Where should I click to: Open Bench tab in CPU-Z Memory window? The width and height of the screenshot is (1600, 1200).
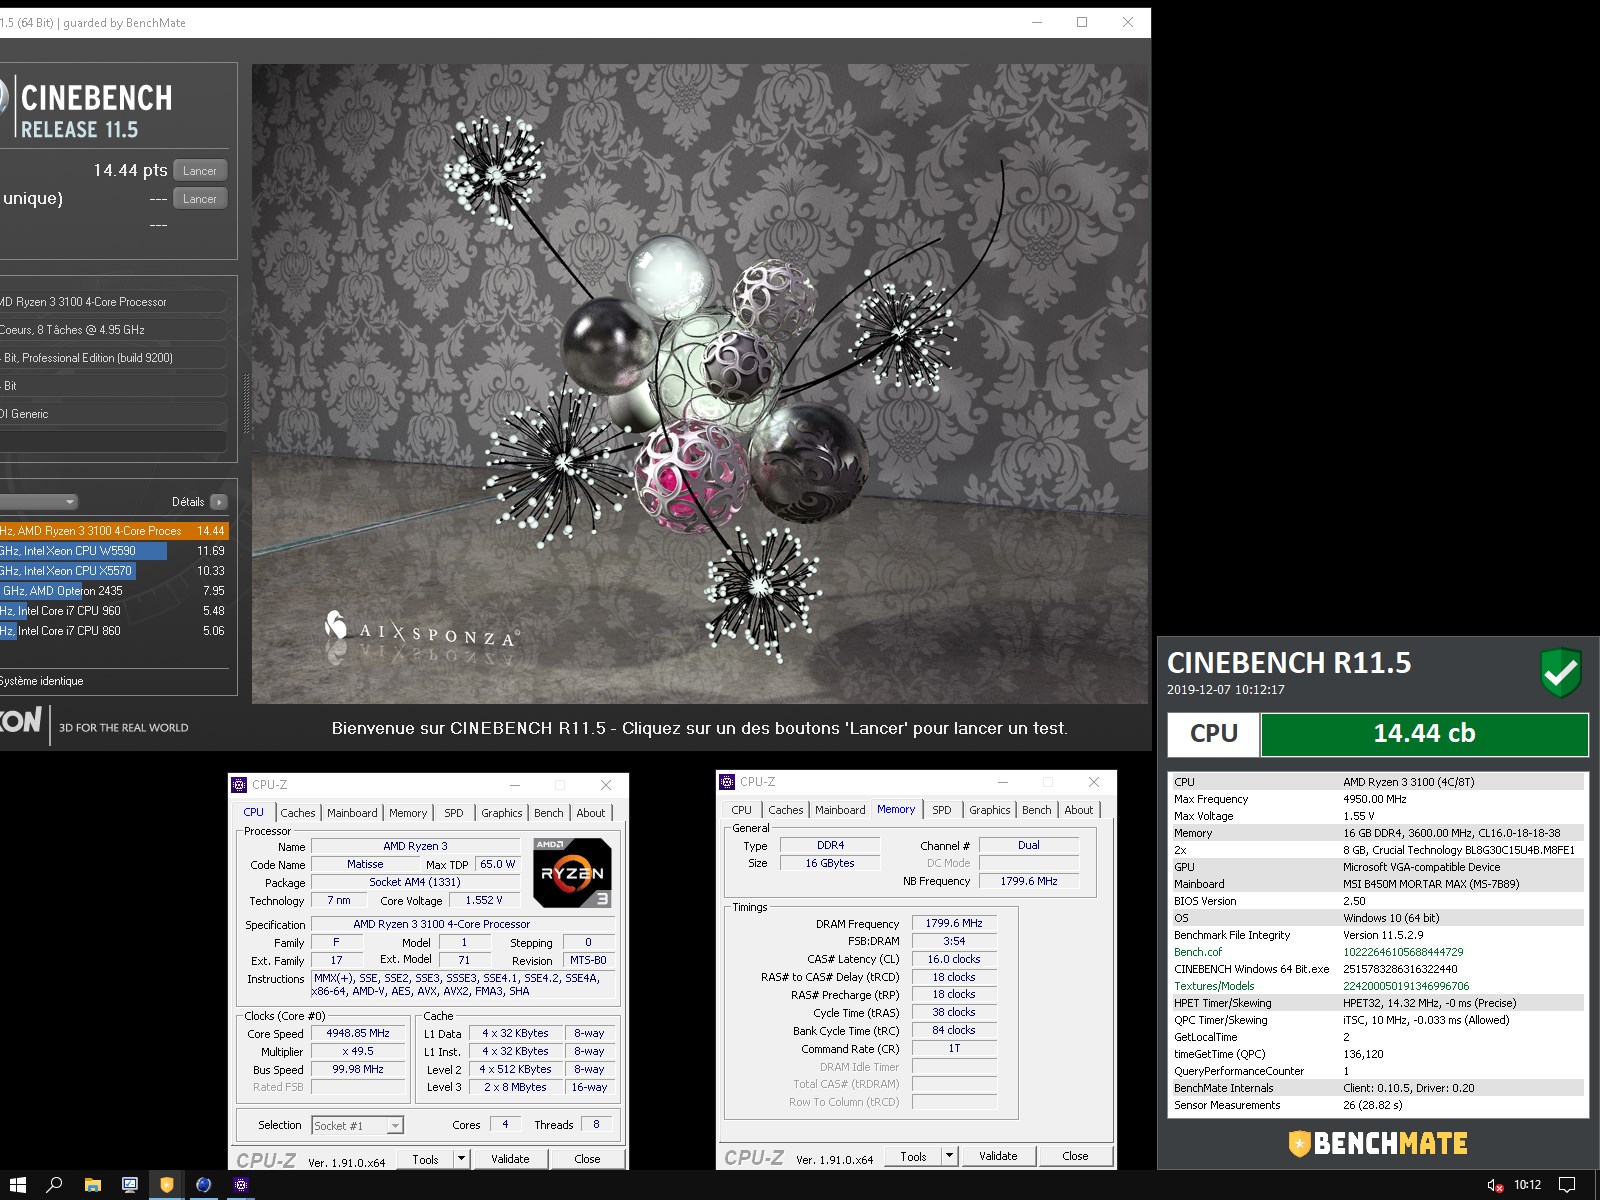[1036, 810]
